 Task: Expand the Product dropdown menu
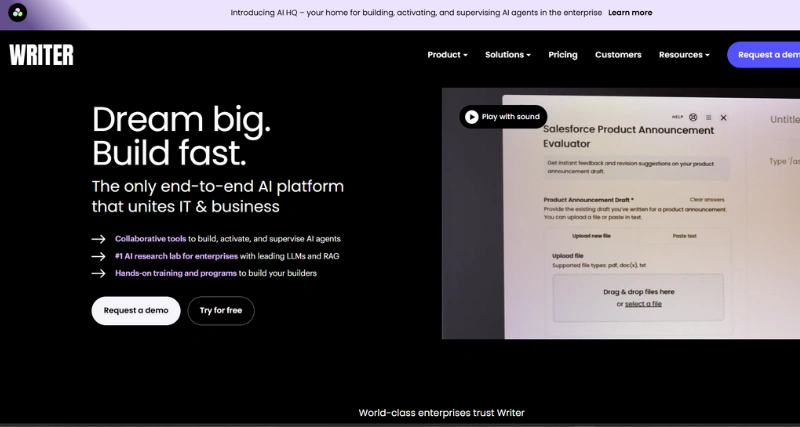pyautogui.click(x=447, y=55)
